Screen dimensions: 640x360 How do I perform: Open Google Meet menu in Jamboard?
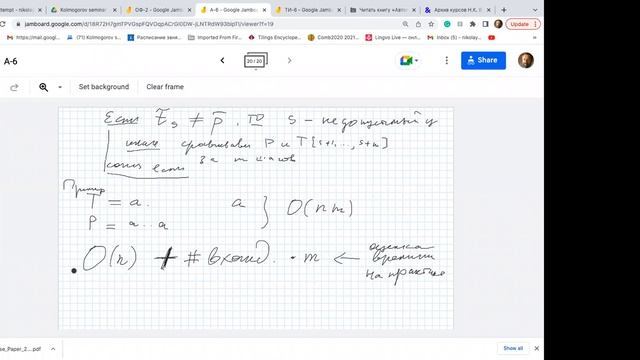tap(409, 60)
